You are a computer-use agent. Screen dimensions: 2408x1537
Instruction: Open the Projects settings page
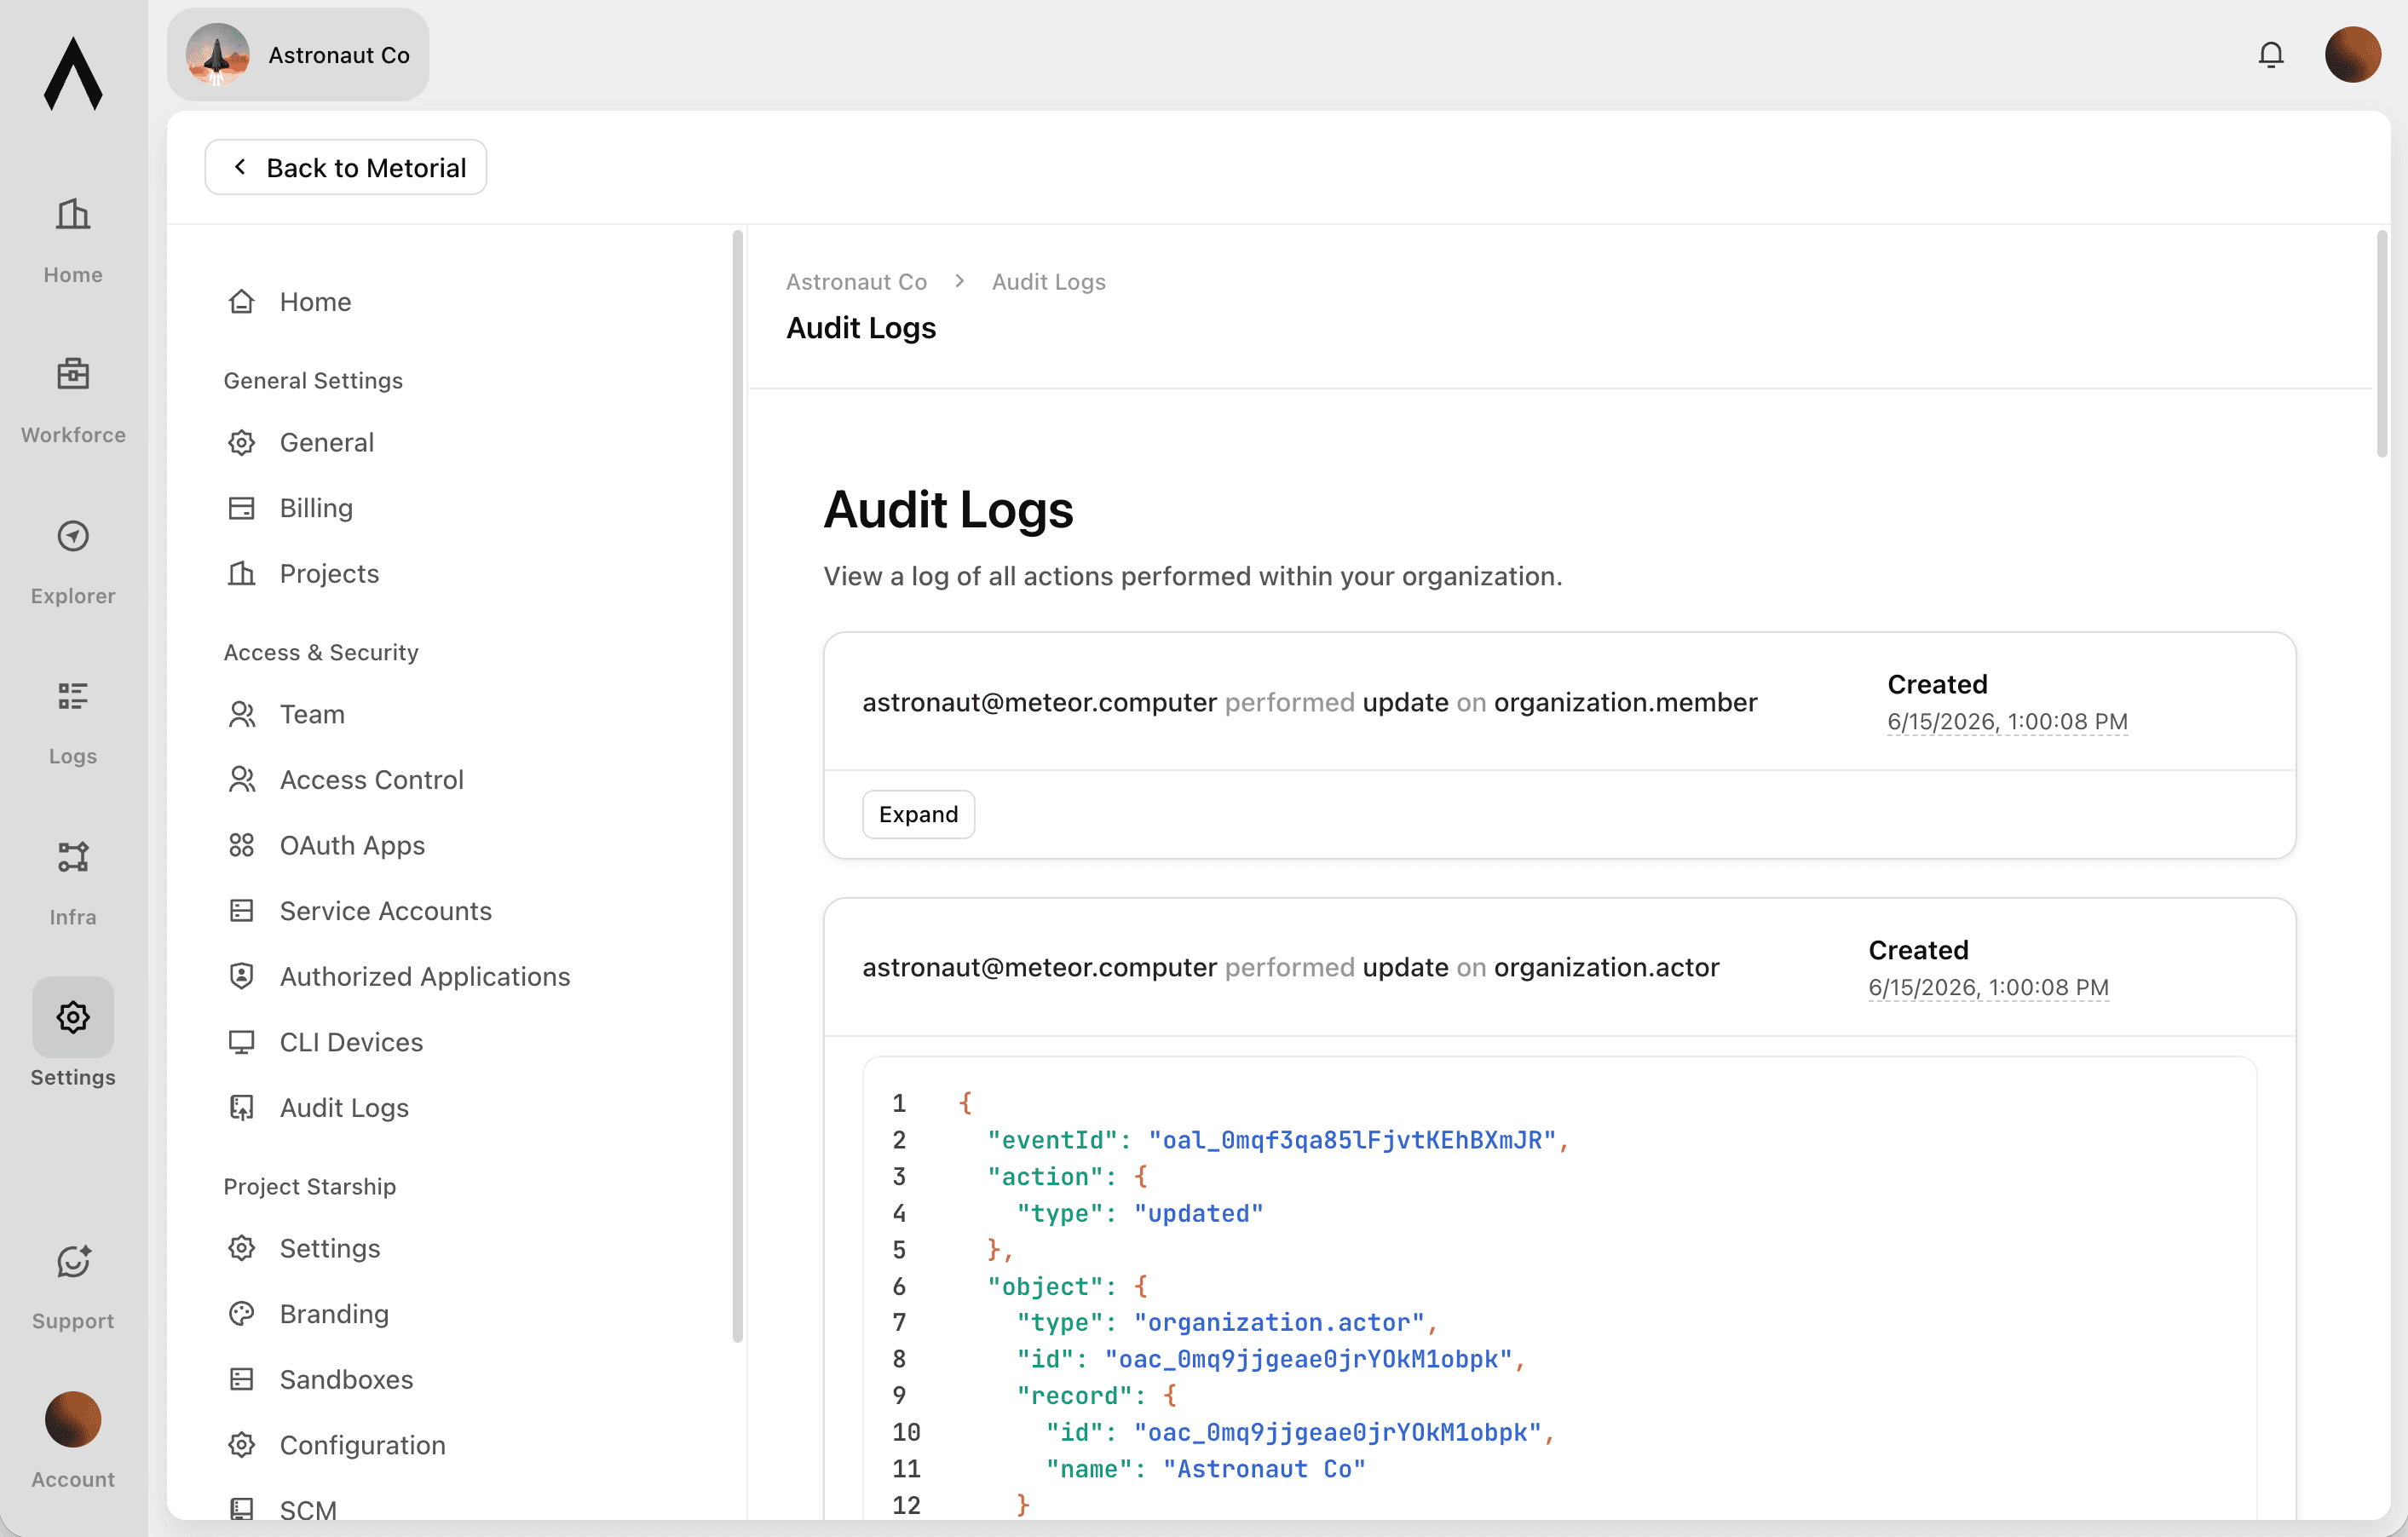pyautogui.click(x=329, y=574)
